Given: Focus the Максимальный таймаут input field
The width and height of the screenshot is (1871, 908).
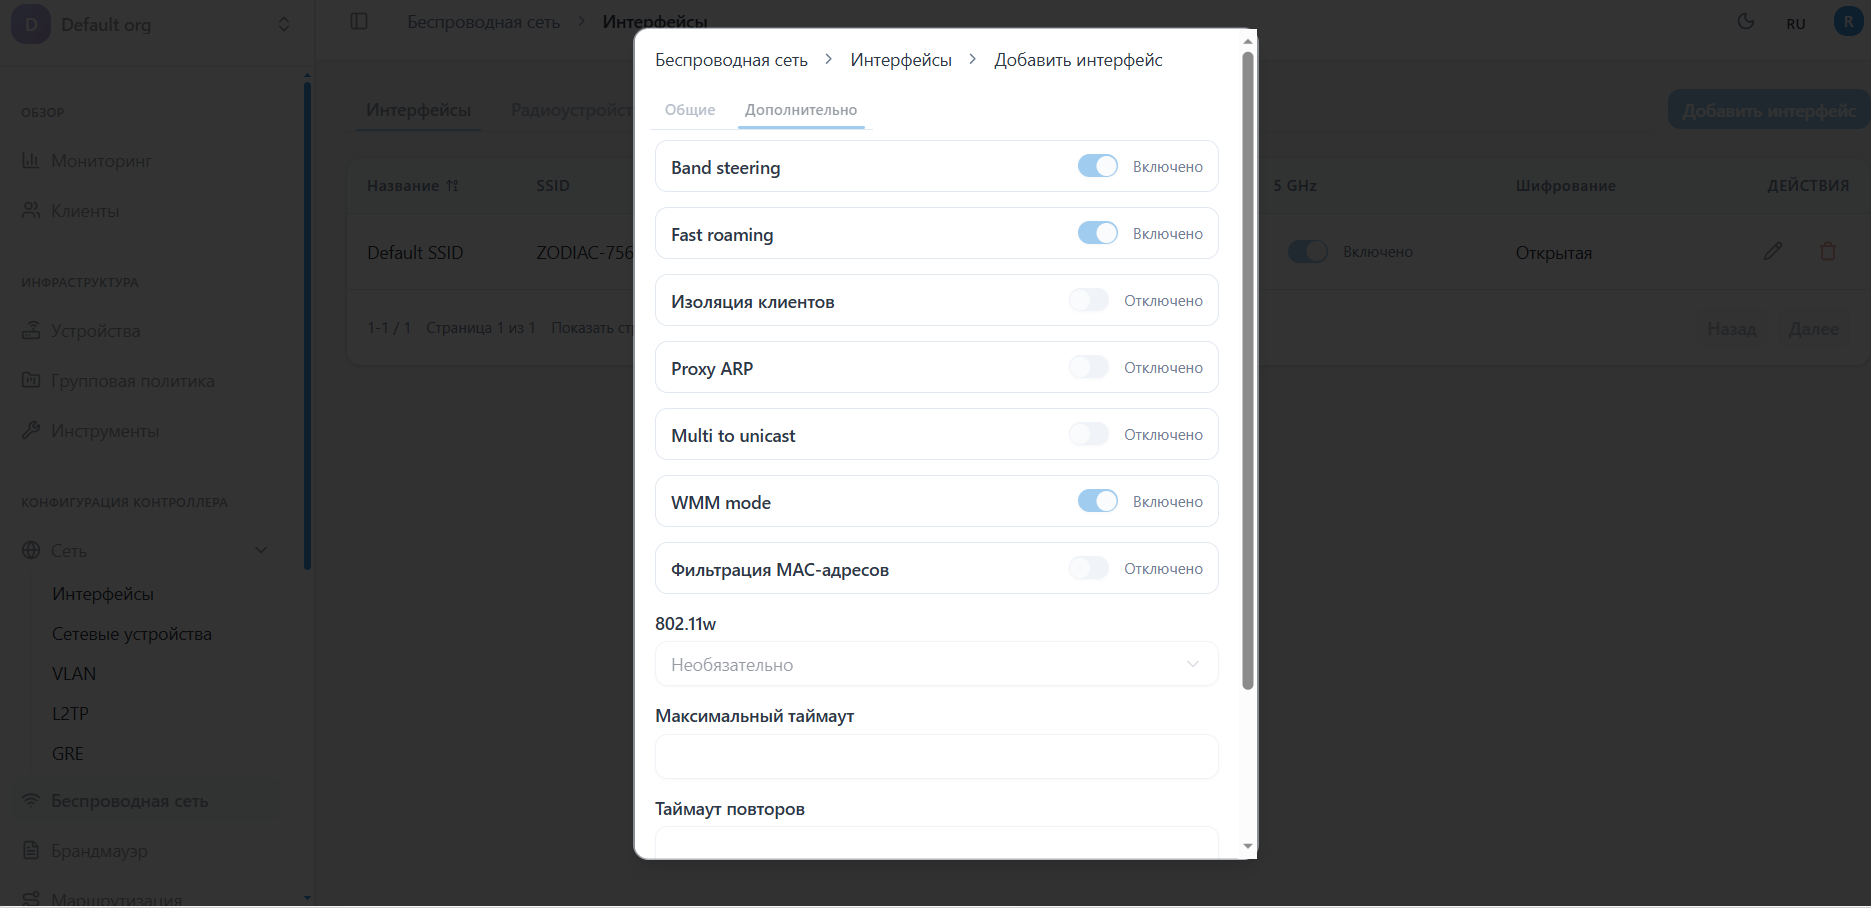Looking at the screenshot, I should (x=936, y=757).
